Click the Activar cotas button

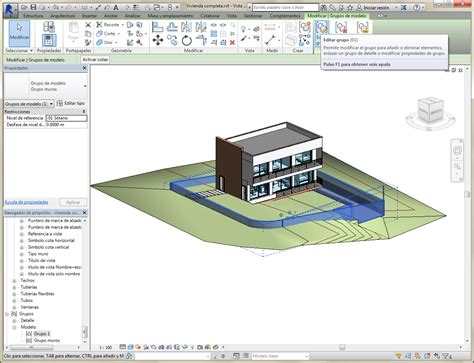pos(95,60)
